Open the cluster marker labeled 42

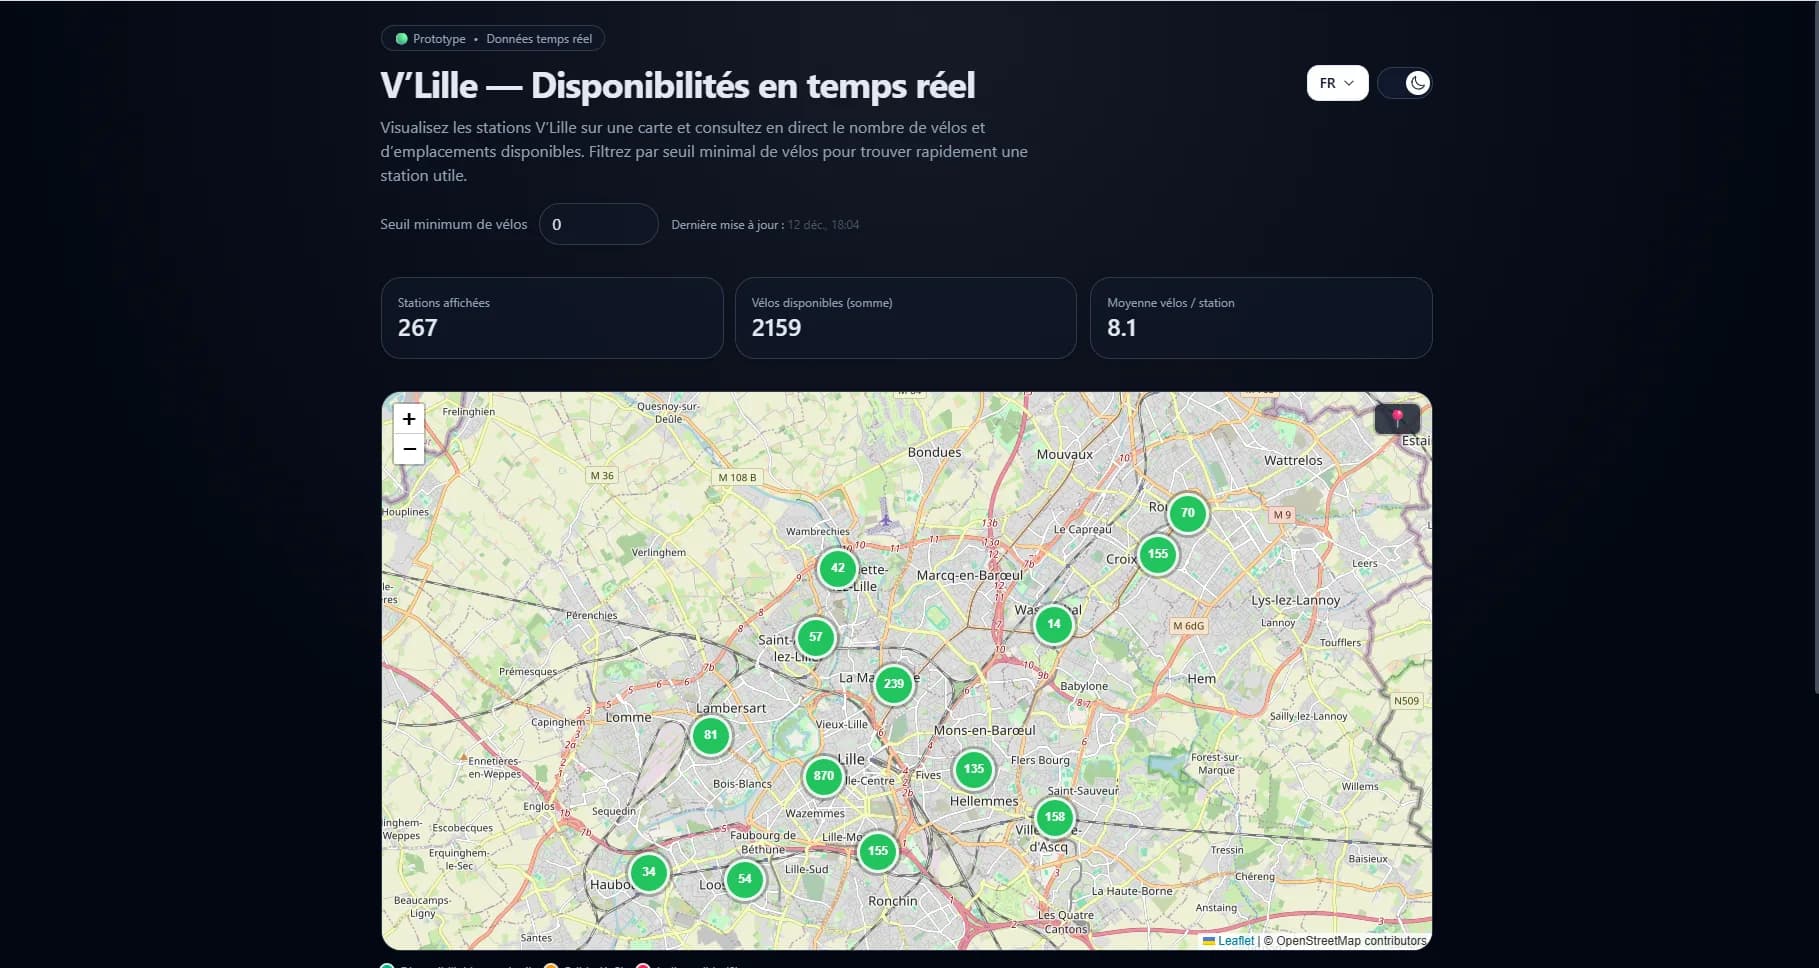838,568
